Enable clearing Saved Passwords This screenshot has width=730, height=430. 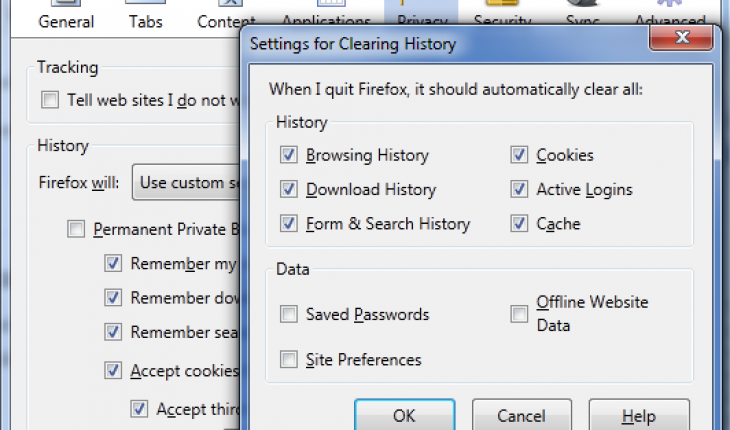[289, 314]
